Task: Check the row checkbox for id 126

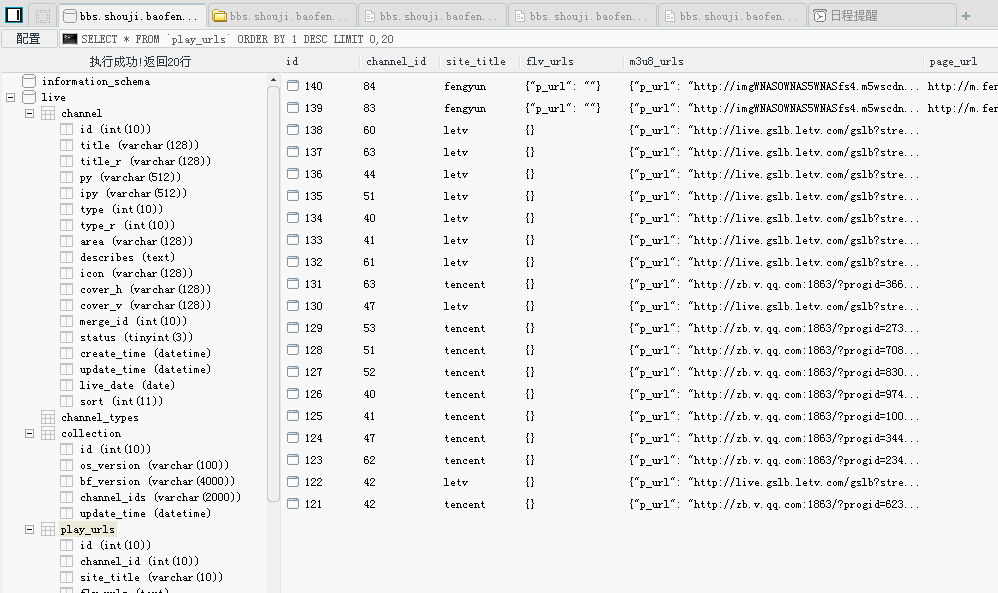Action: (293, 394)
